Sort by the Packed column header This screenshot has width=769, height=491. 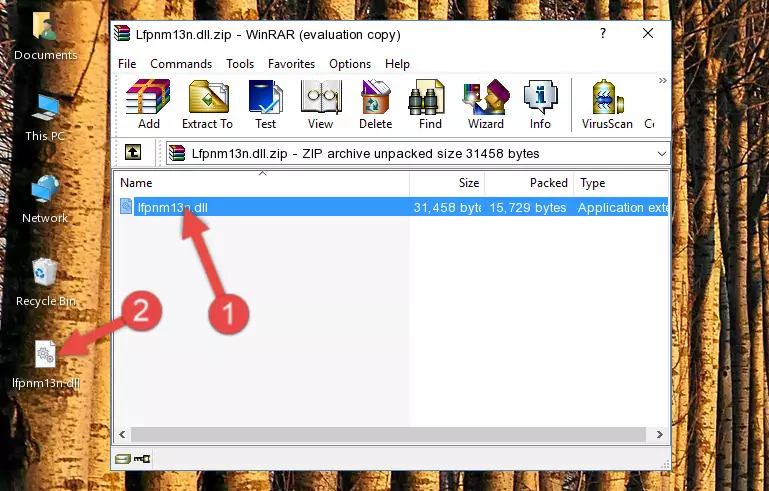coord(529,183)
